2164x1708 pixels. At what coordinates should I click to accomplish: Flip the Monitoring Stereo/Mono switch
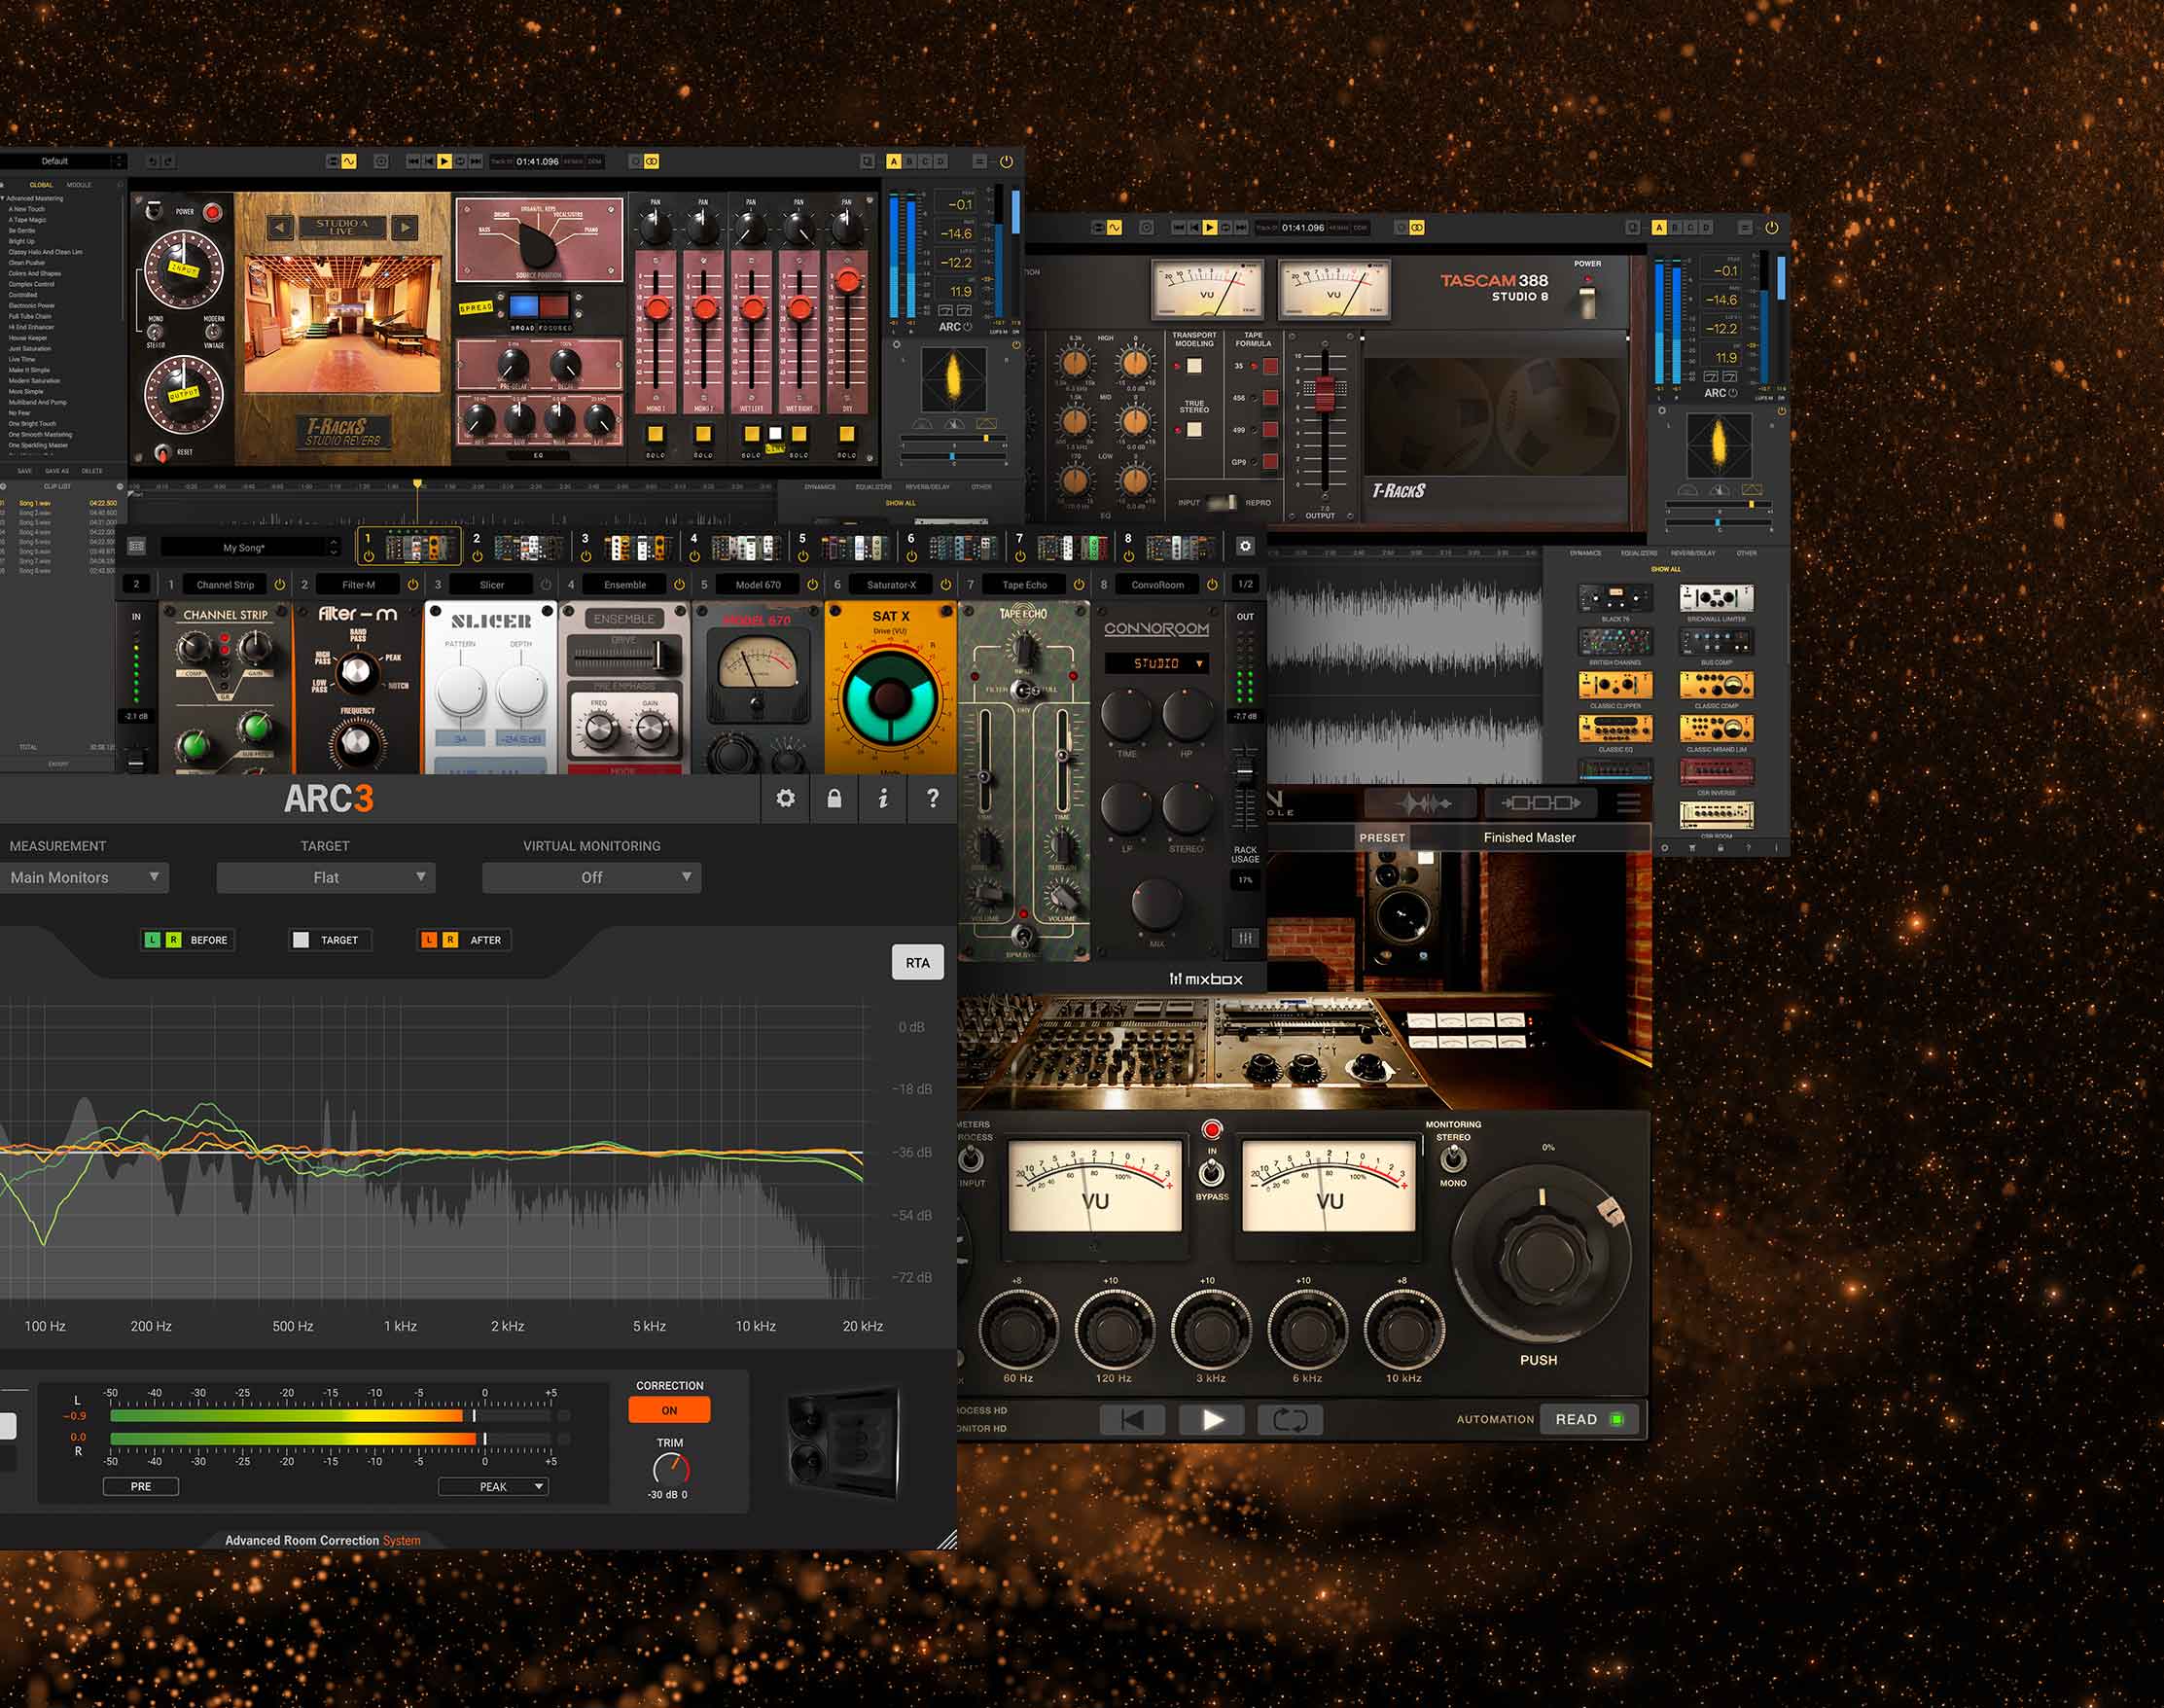(x=1453, y=1159)
